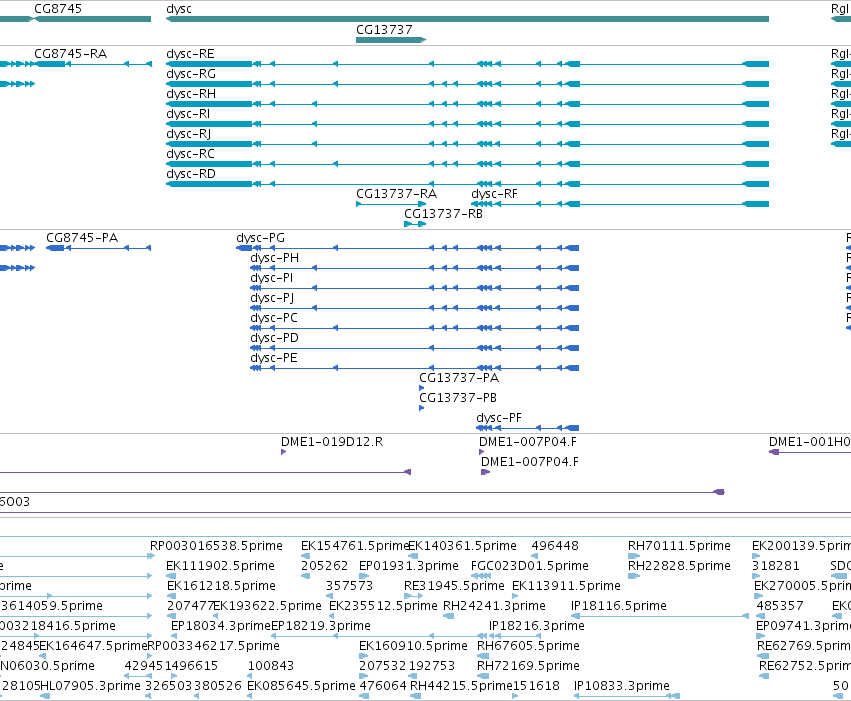Click the EP18219.3prime EST label
Image resolution: width=851 pixels, height=701 pixels.
click(x=321, y=626)
